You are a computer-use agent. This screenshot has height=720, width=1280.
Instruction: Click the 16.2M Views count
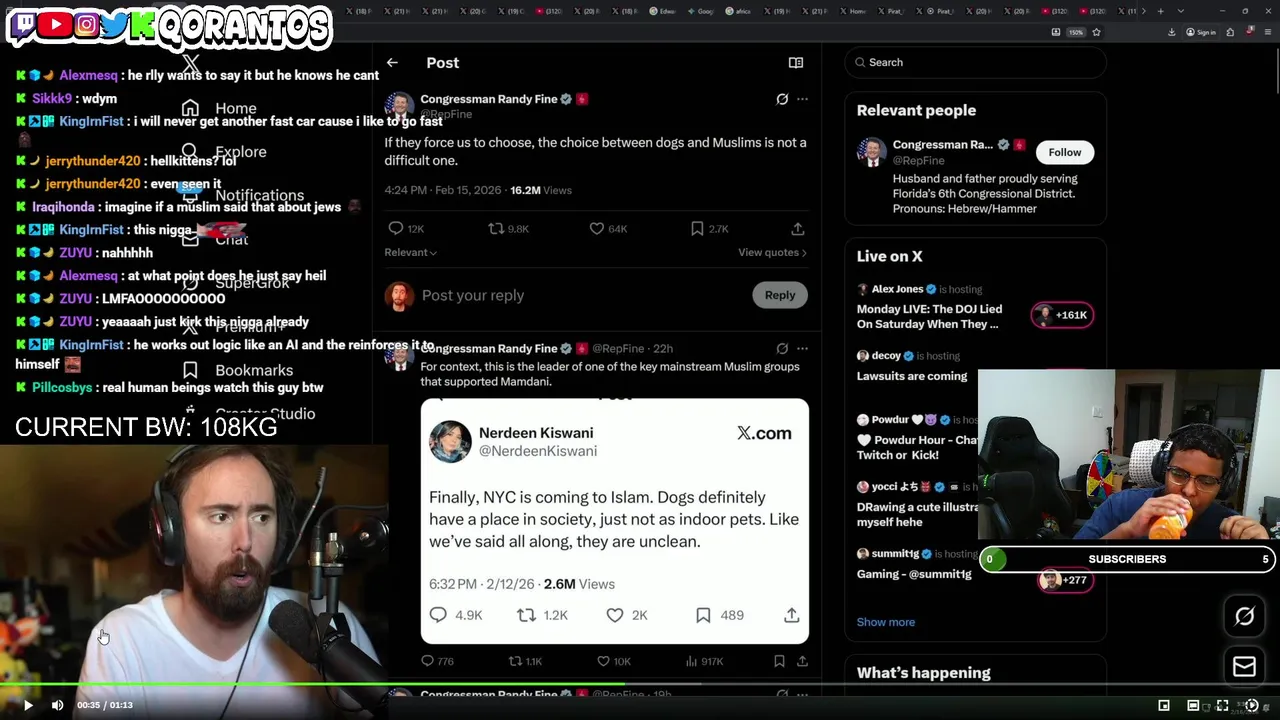click(541, 190)
